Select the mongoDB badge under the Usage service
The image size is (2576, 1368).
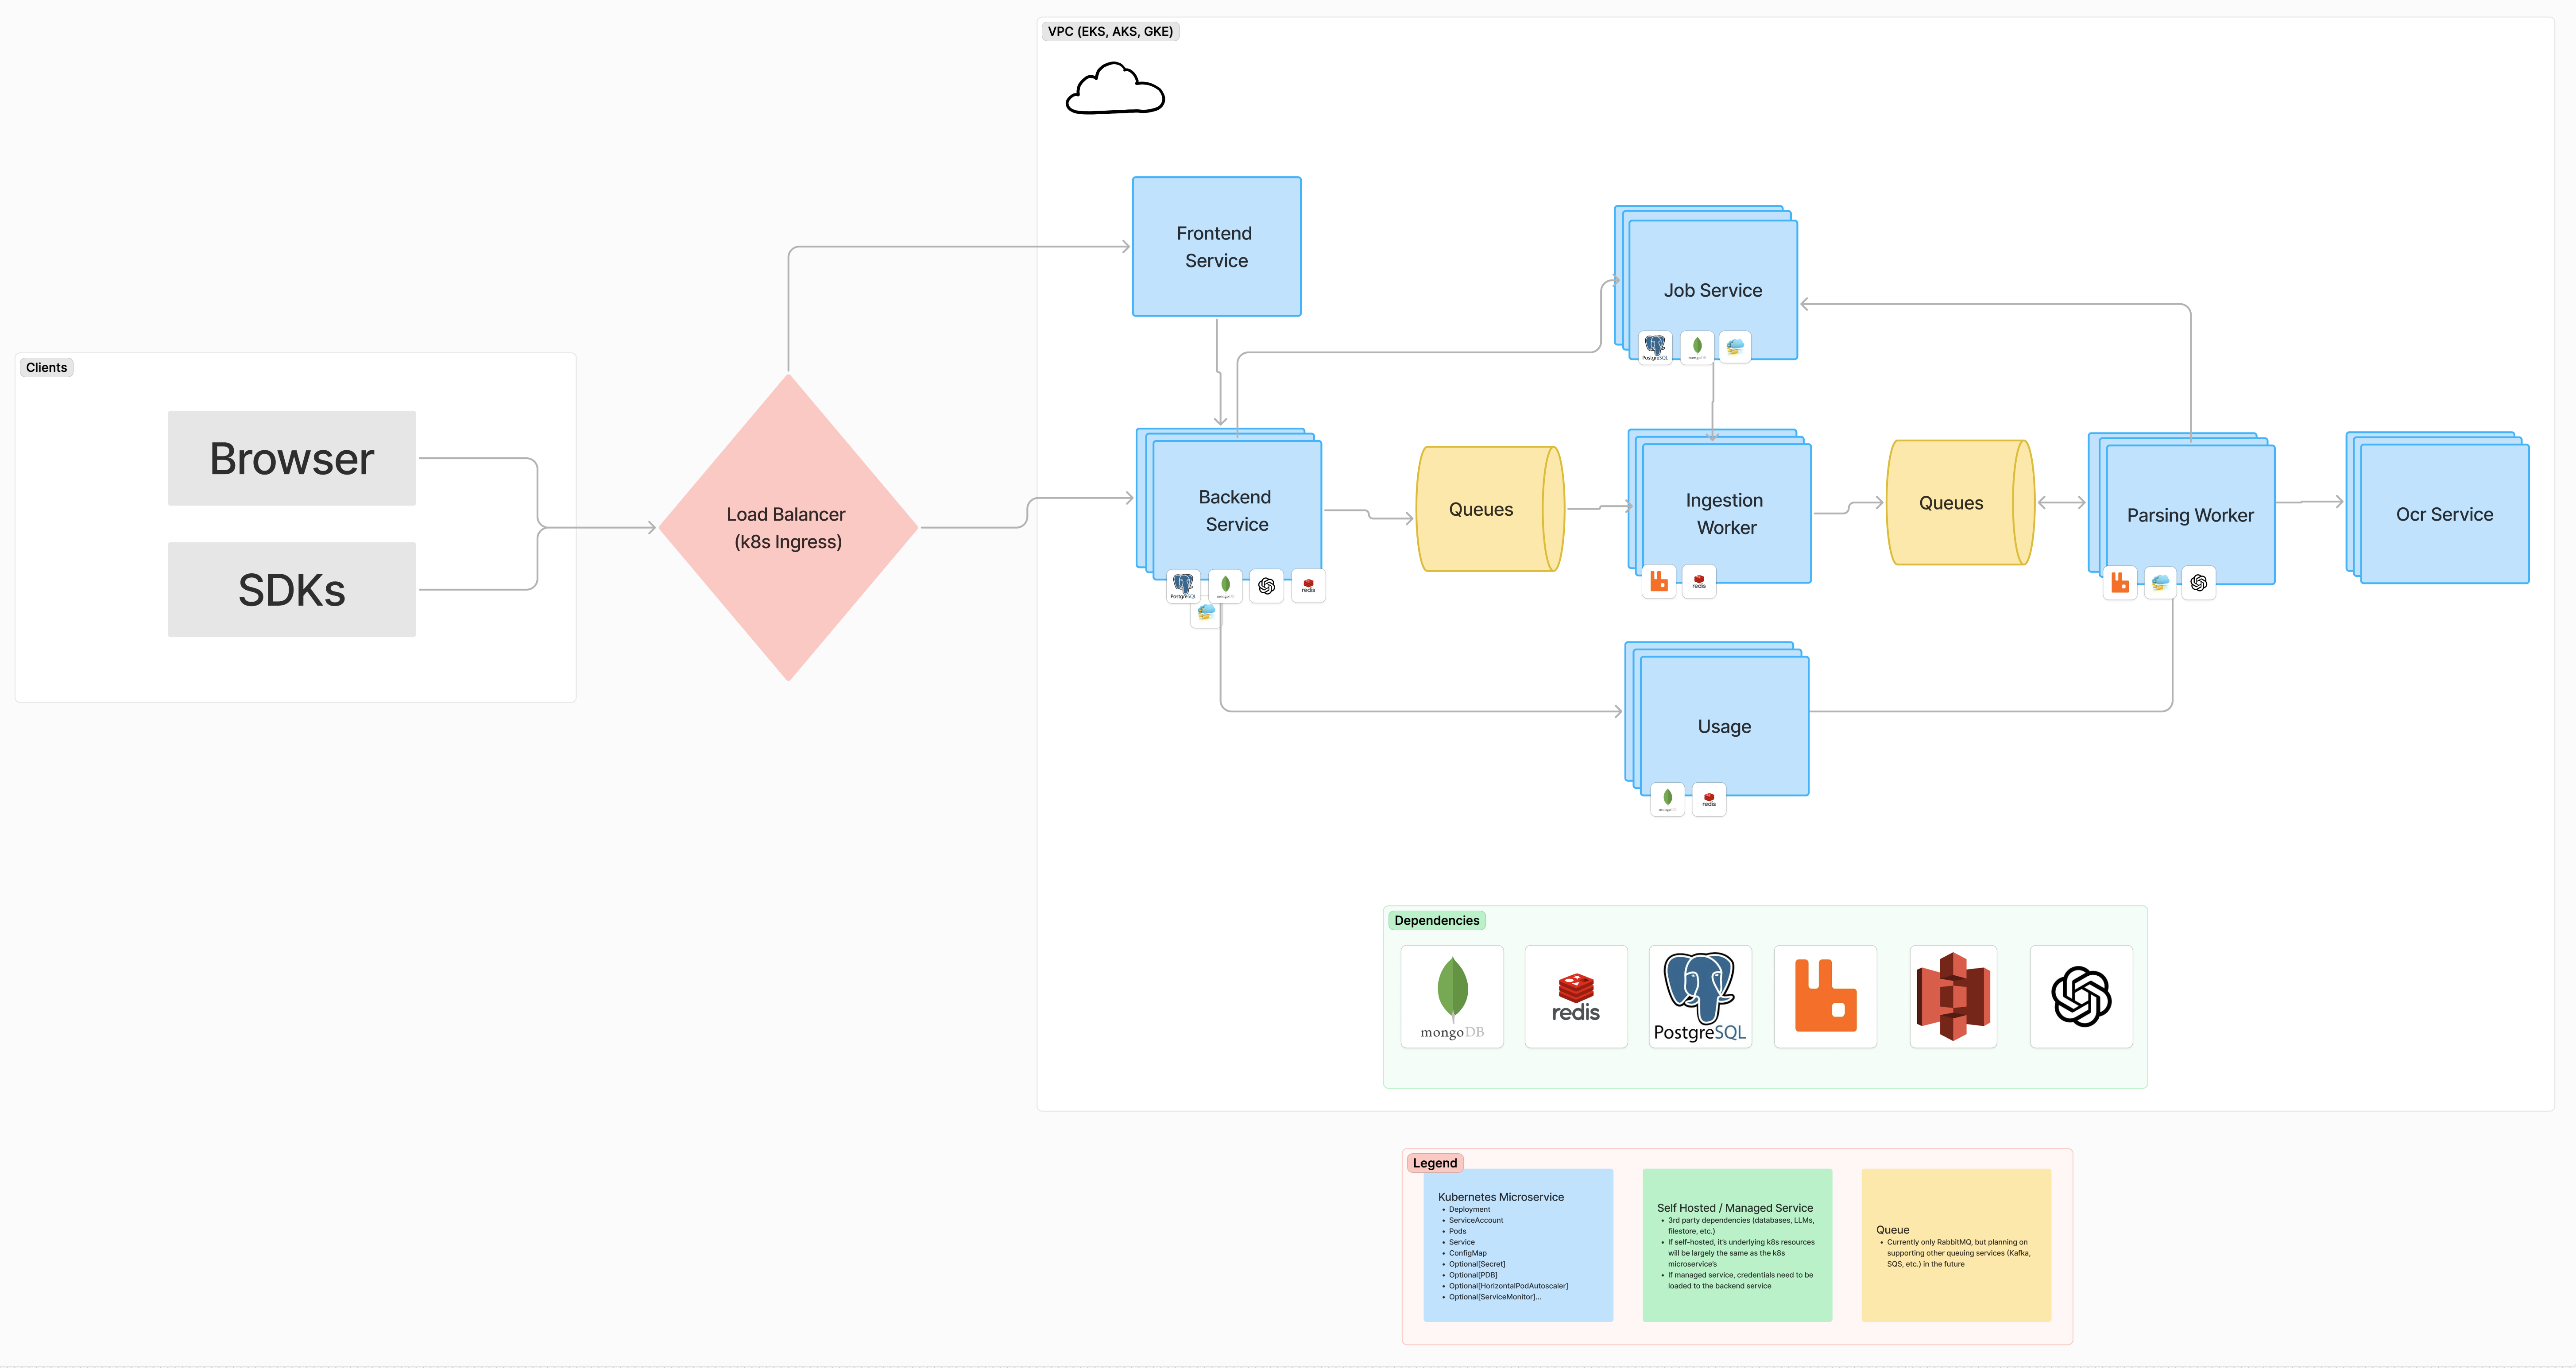pyautogui.click(x=1667, y=799)
